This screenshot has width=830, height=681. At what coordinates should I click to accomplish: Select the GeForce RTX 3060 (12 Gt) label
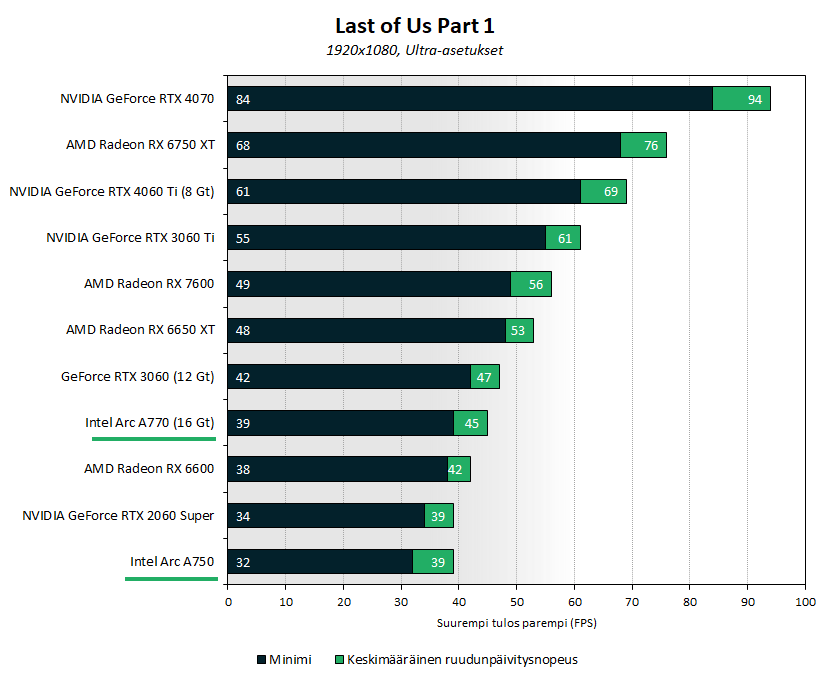138,377
